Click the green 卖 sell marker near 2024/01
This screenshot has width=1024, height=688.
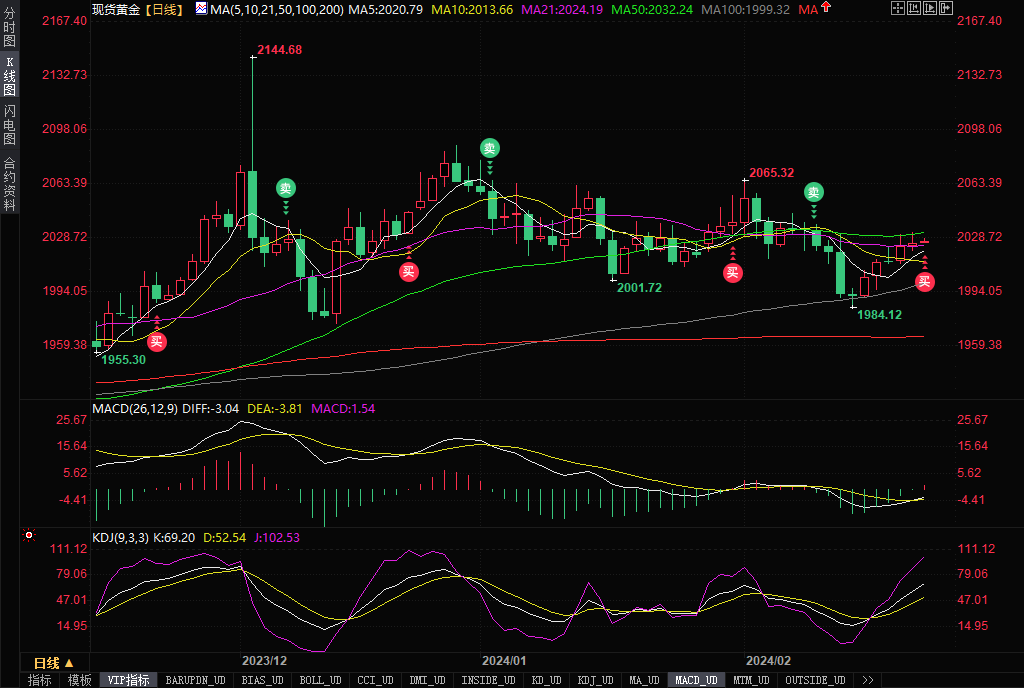tap(489, 148)
